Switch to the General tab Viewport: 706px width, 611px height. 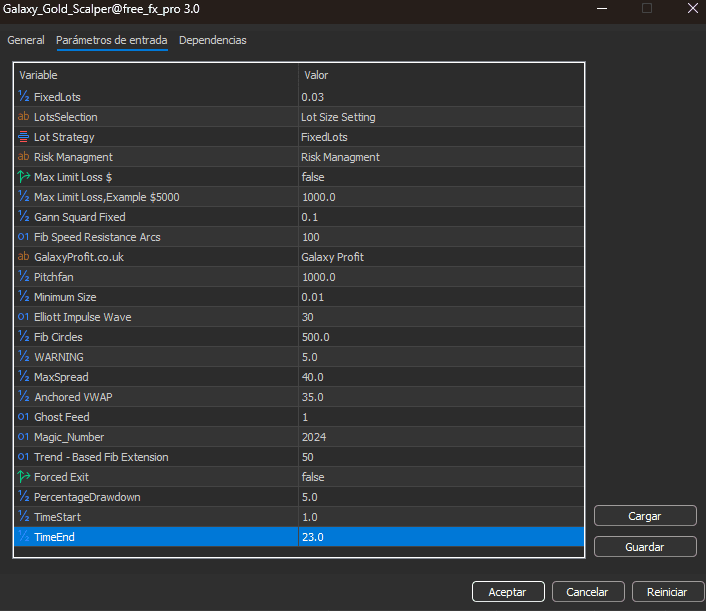click(26, 40)
